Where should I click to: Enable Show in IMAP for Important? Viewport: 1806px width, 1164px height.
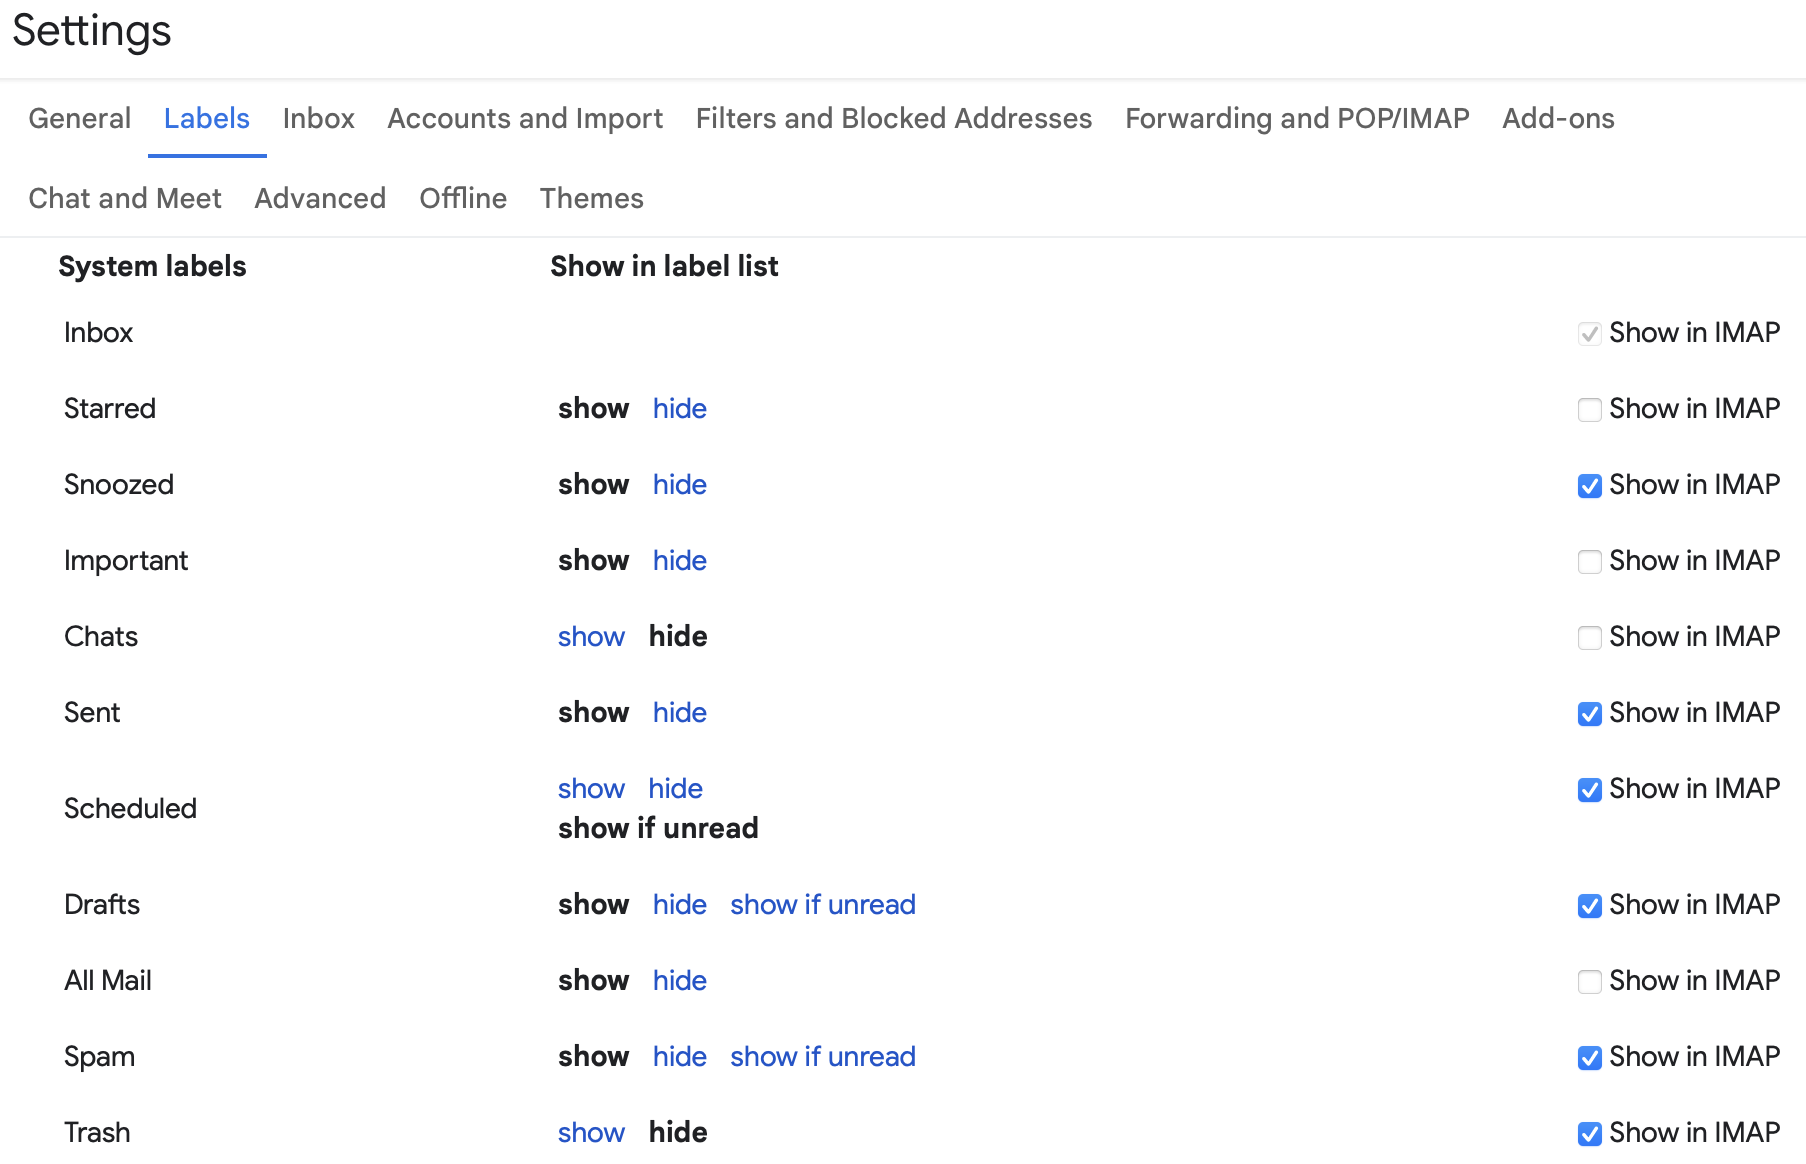click(1590, 561)
